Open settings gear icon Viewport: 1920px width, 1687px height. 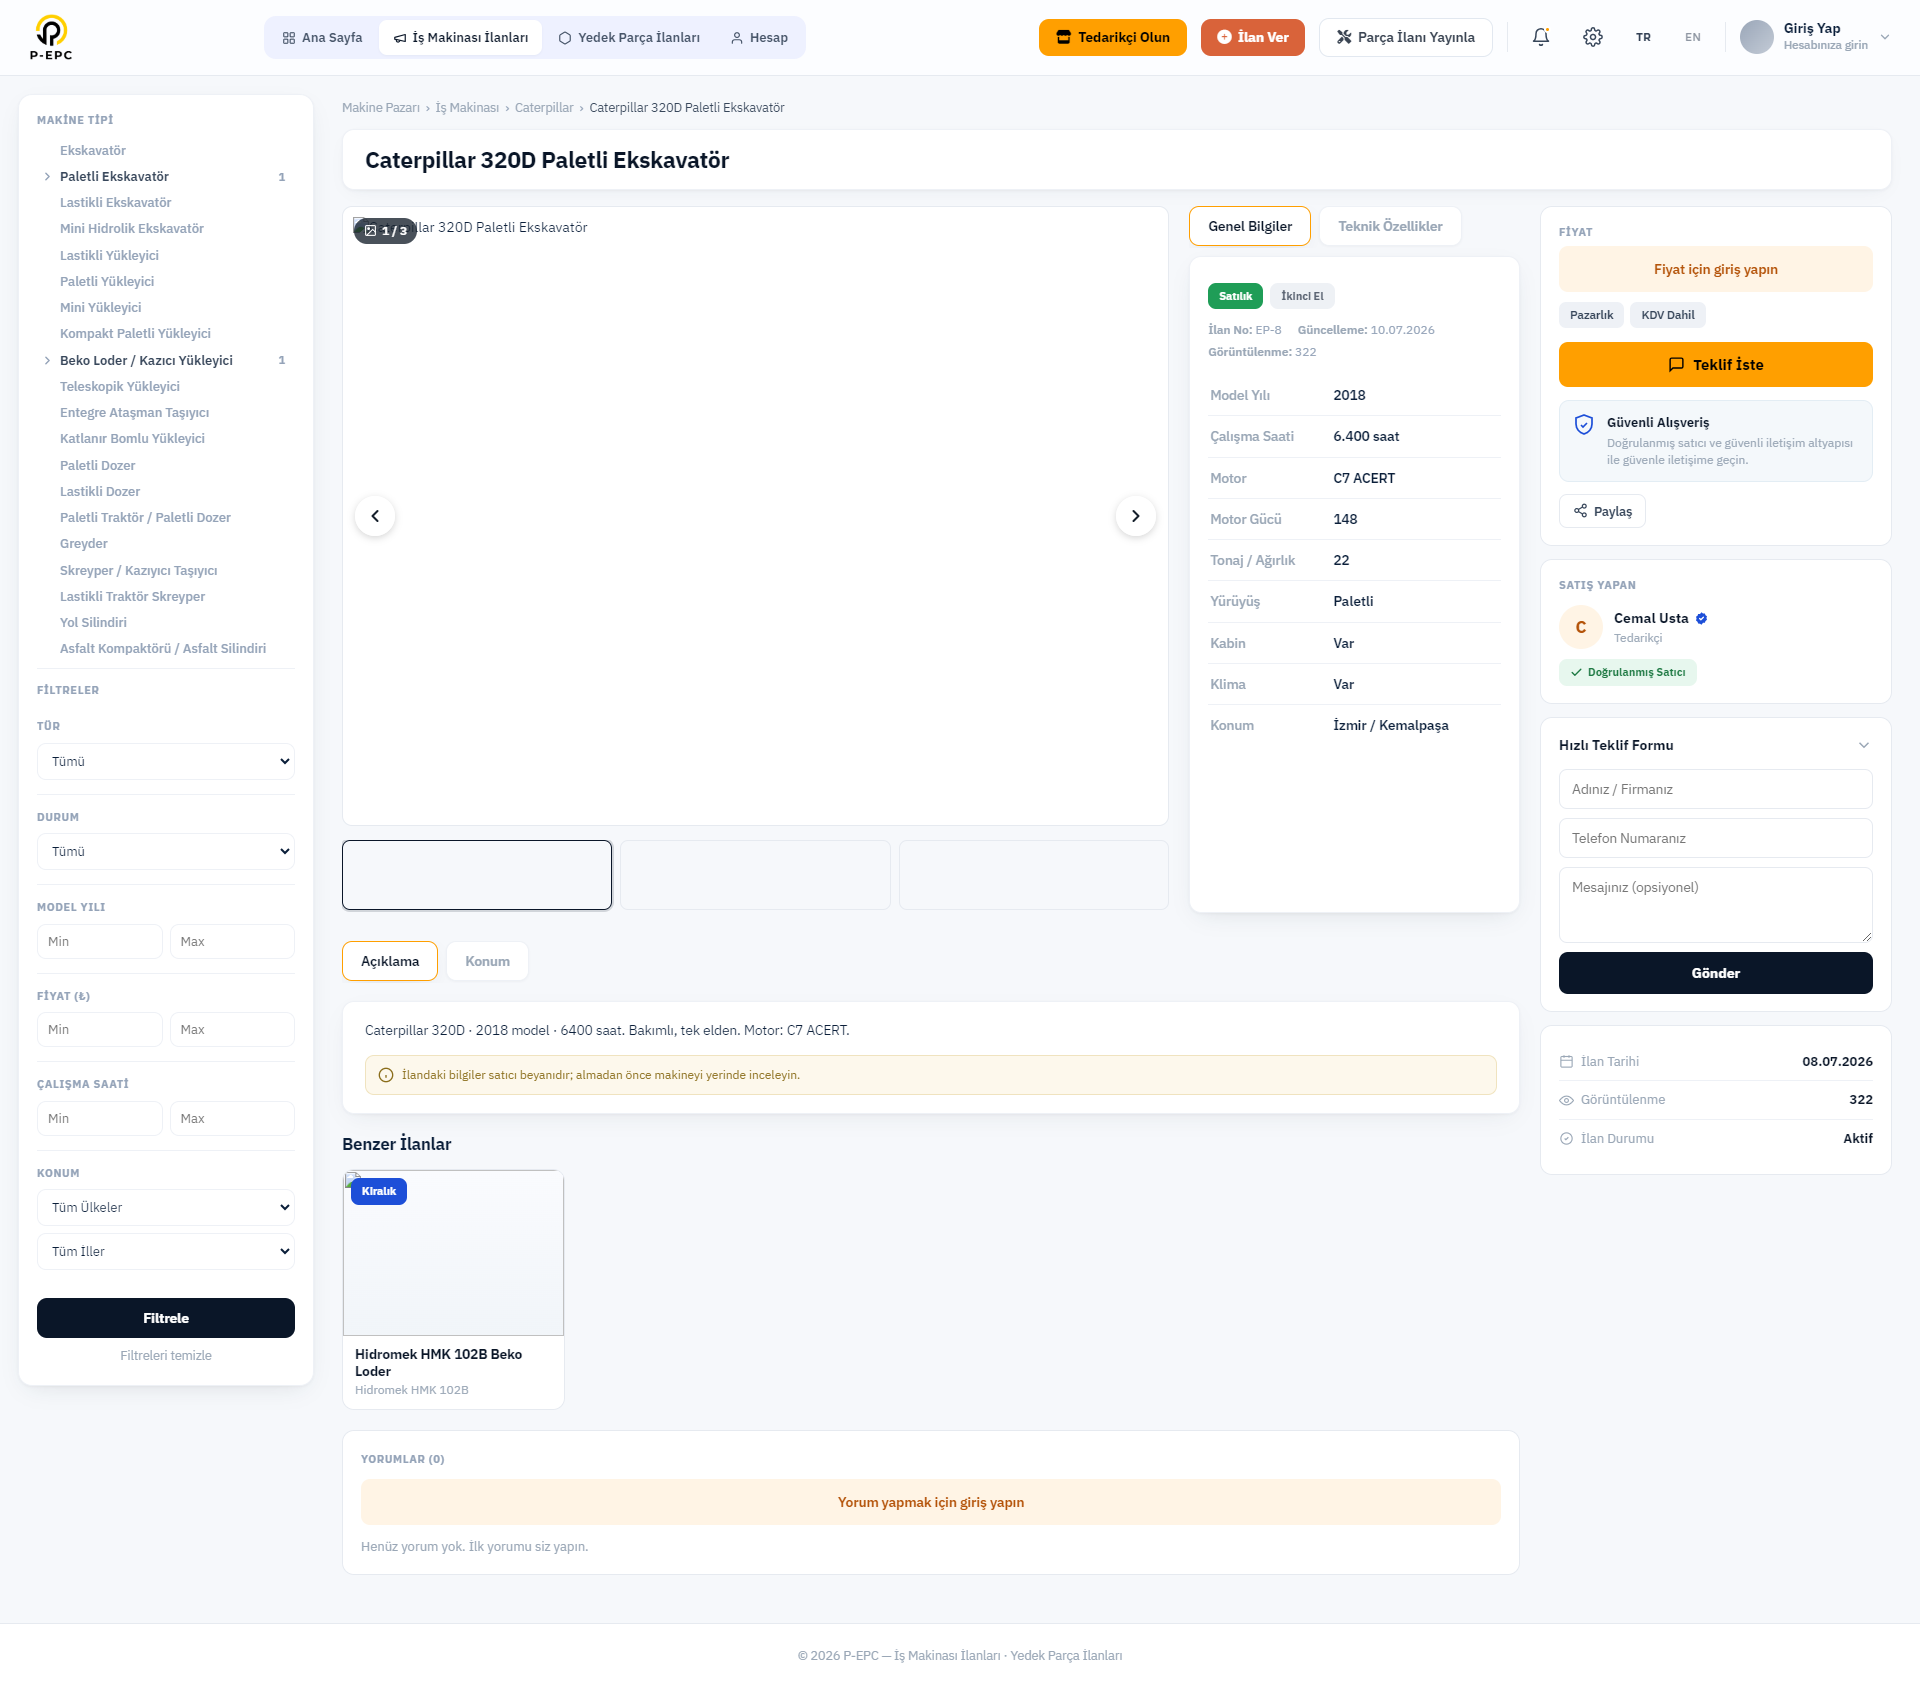1593,37
